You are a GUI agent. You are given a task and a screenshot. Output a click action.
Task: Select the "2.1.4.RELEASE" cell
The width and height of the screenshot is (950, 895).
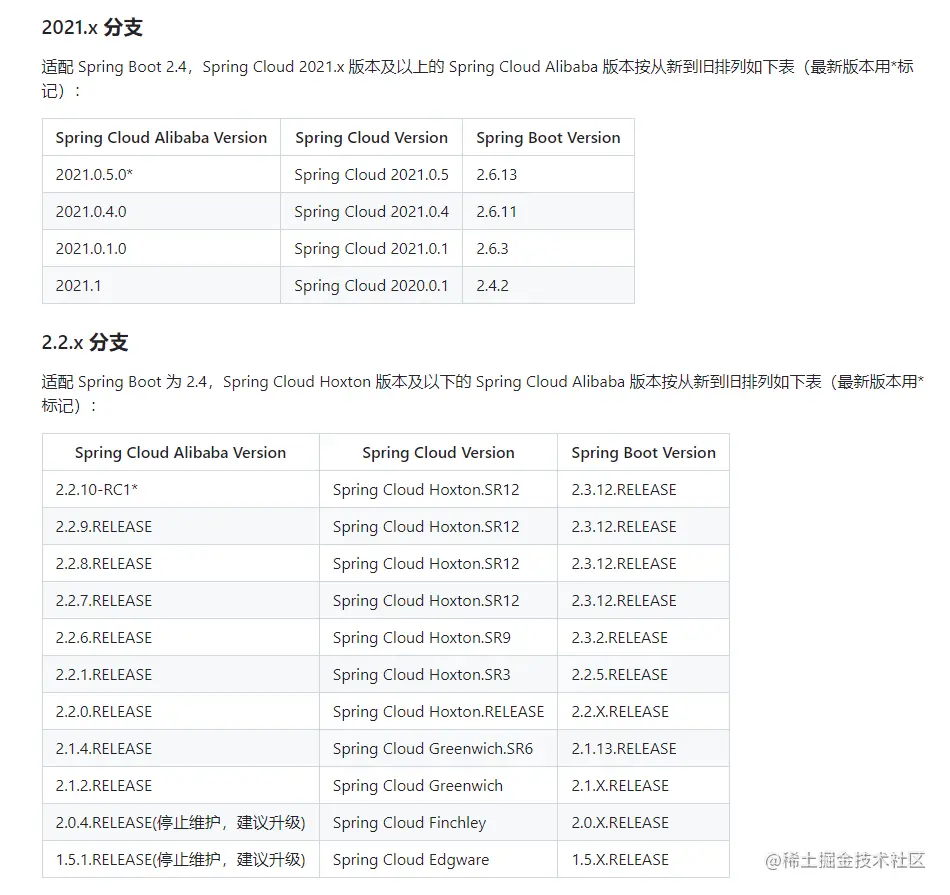181,748
